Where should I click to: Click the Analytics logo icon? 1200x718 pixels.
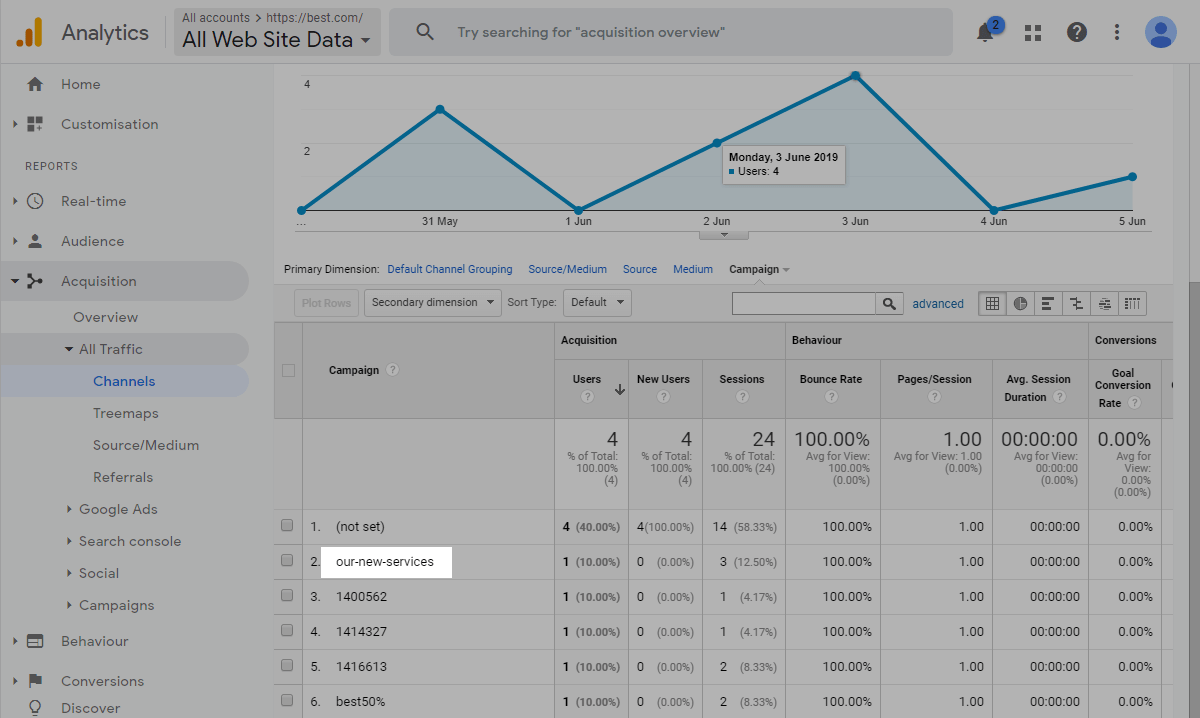coord(29,32)
